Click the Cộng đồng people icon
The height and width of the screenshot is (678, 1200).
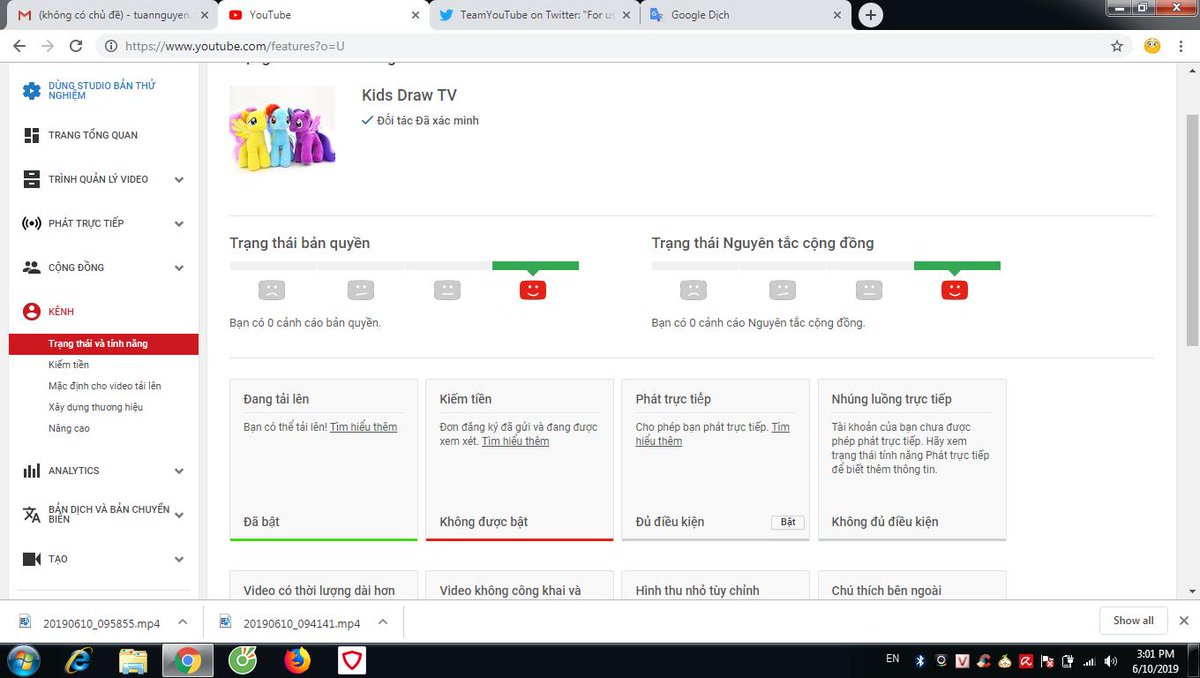(31, 267)
